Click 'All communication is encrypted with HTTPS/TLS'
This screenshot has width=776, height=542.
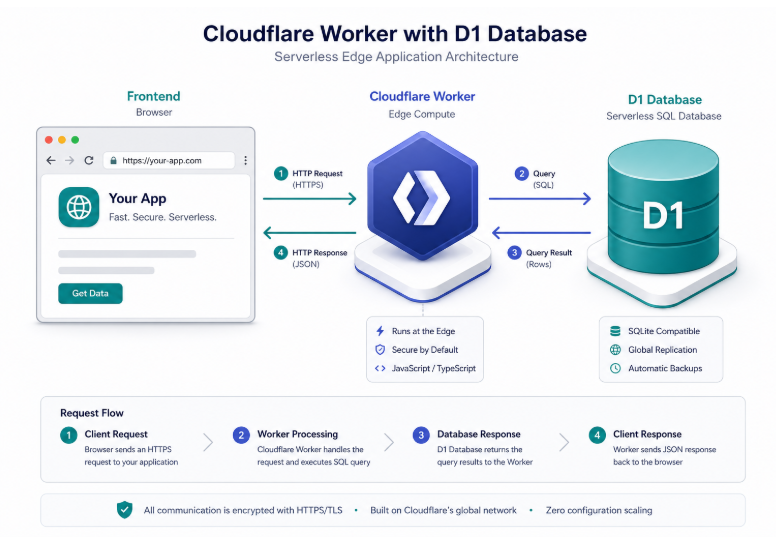pyautogui.click(x=243, y=510)
